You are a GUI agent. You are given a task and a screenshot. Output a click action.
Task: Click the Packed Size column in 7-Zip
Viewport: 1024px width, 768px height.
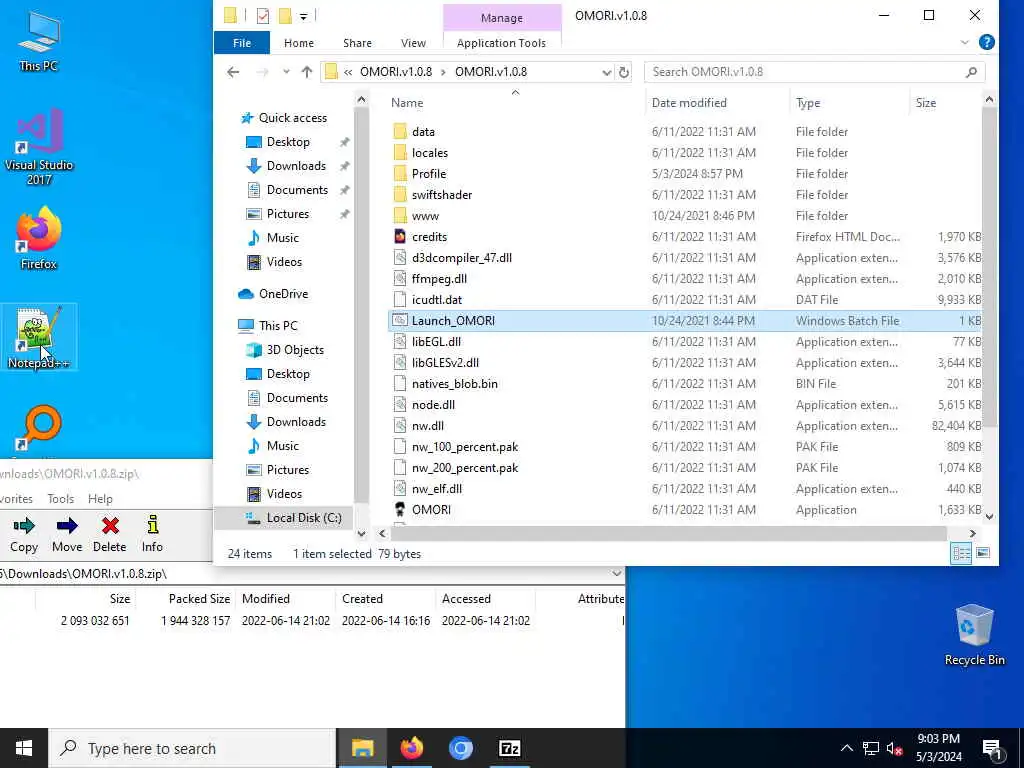point(185,598)
